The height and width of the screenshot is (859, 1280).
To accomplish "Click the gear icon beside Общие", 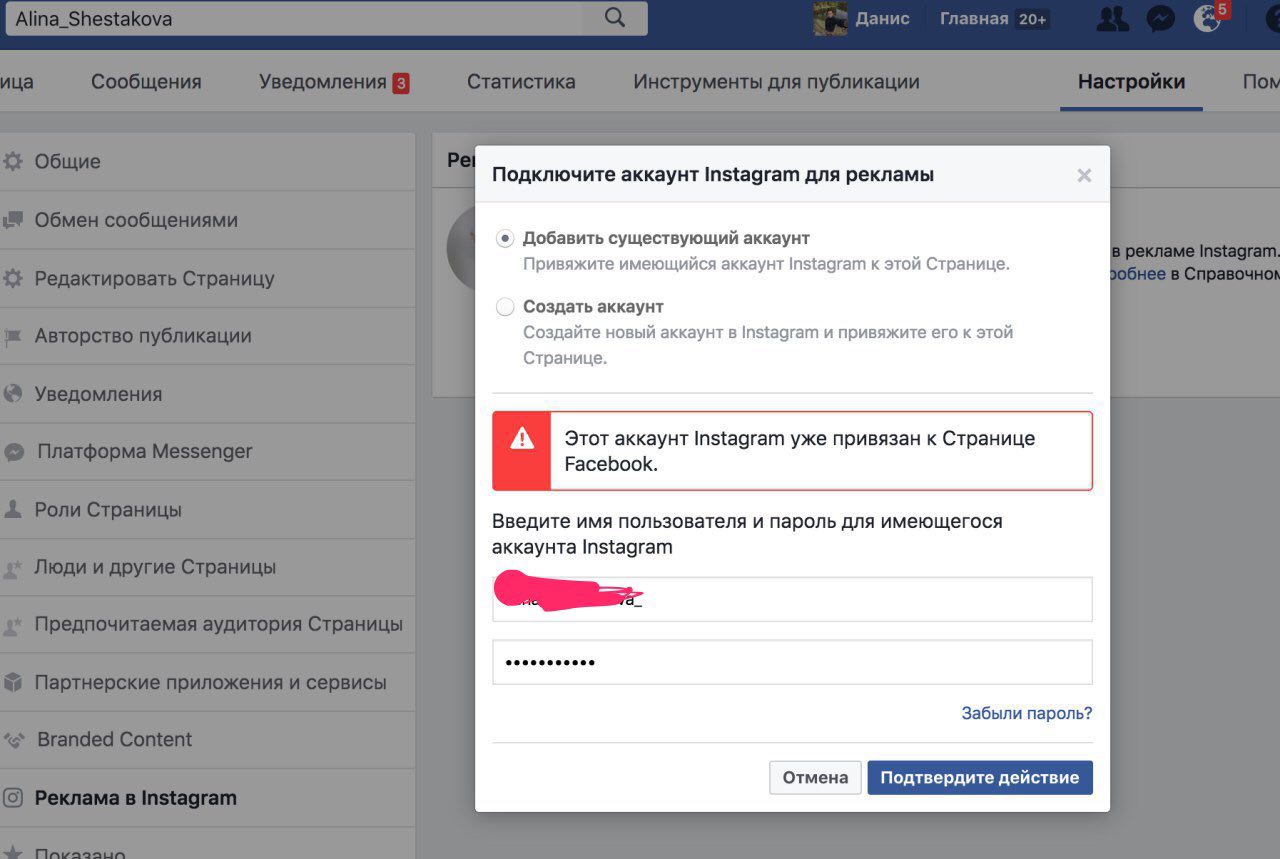I will [13, 161].
